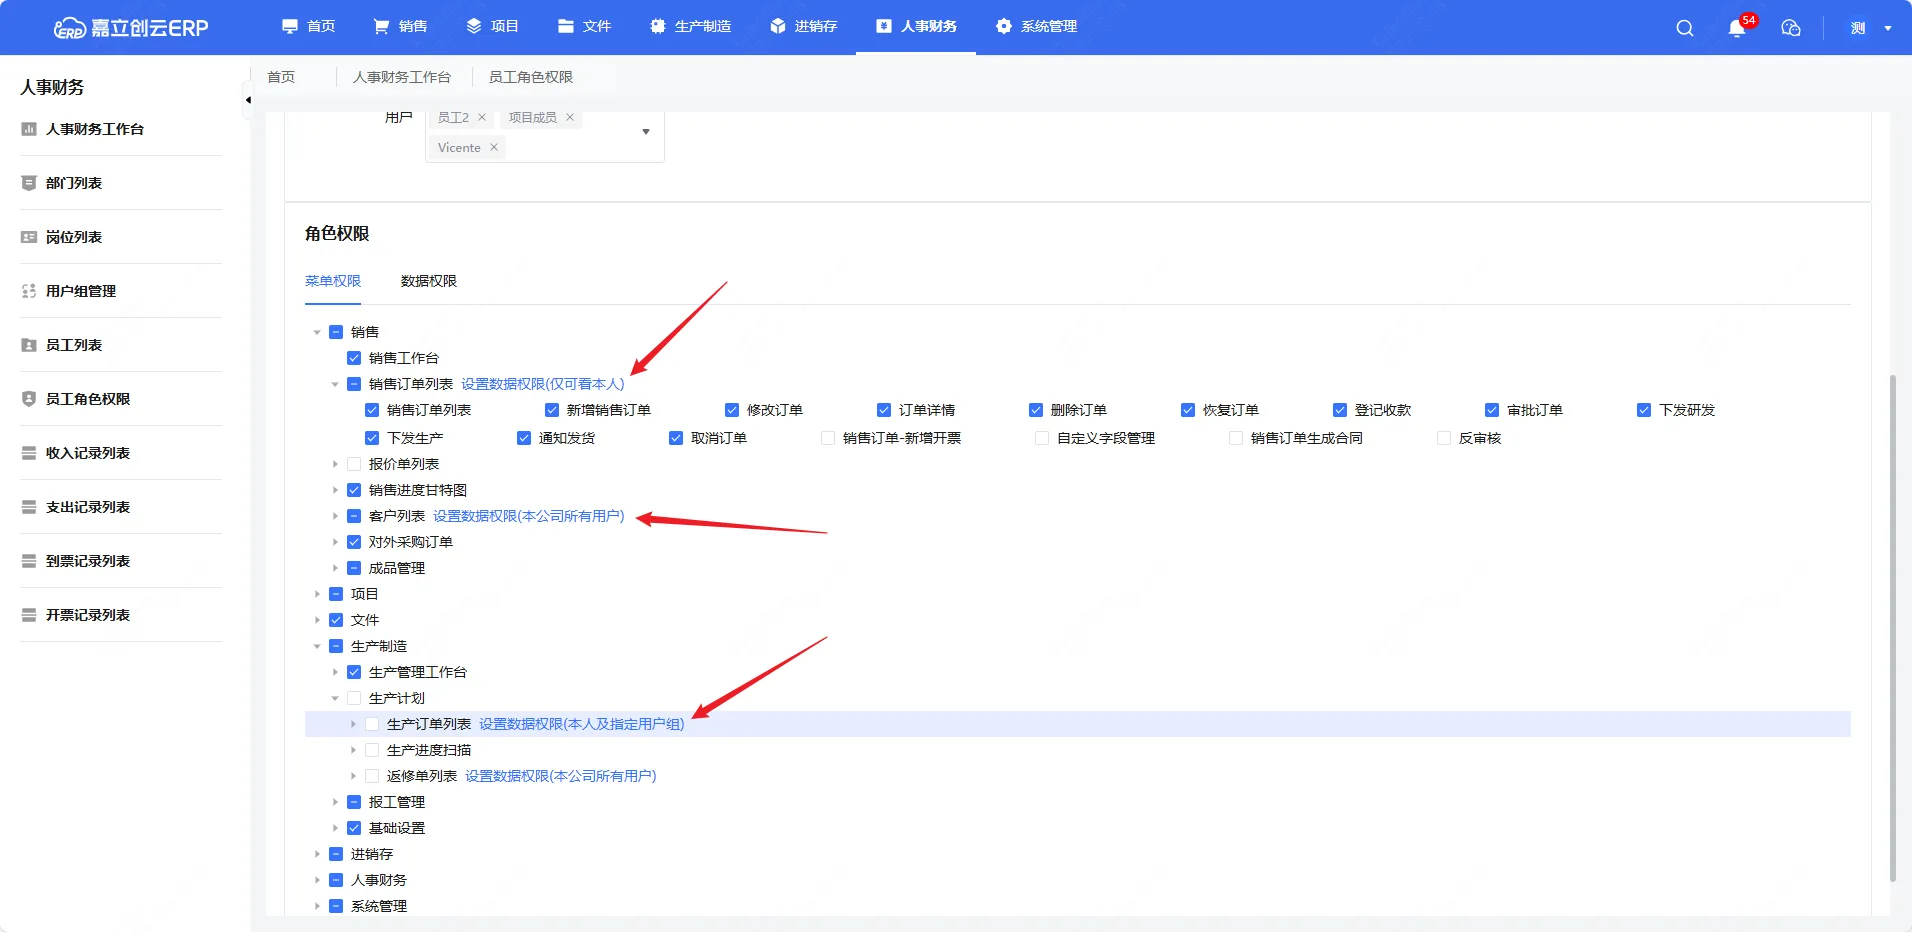
Task: Click the vertical scrollbar on the right
Action: click(1892, 628)
